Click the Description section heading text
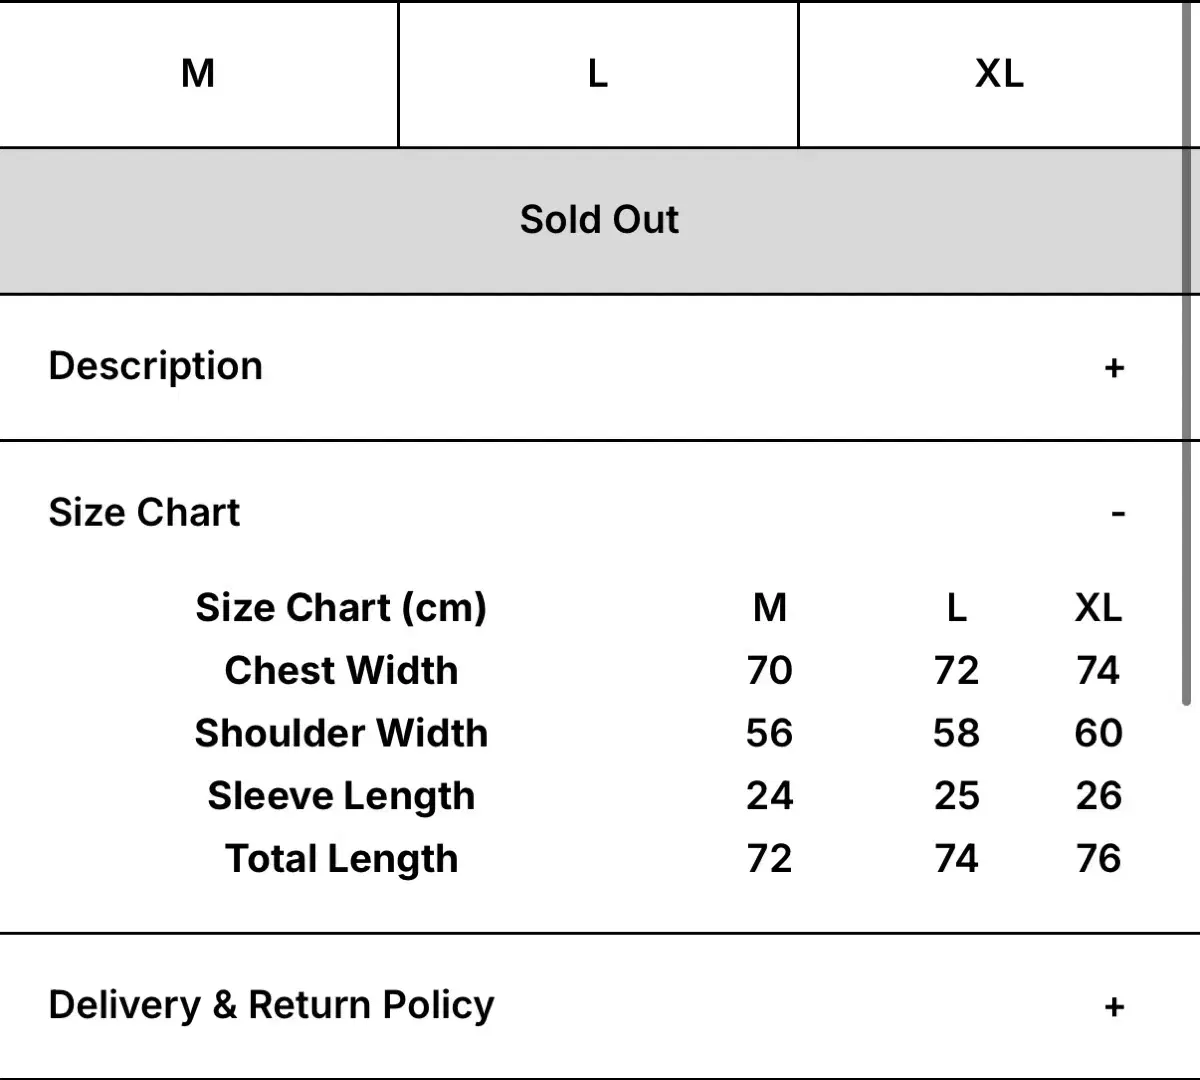 coord(156,366)
